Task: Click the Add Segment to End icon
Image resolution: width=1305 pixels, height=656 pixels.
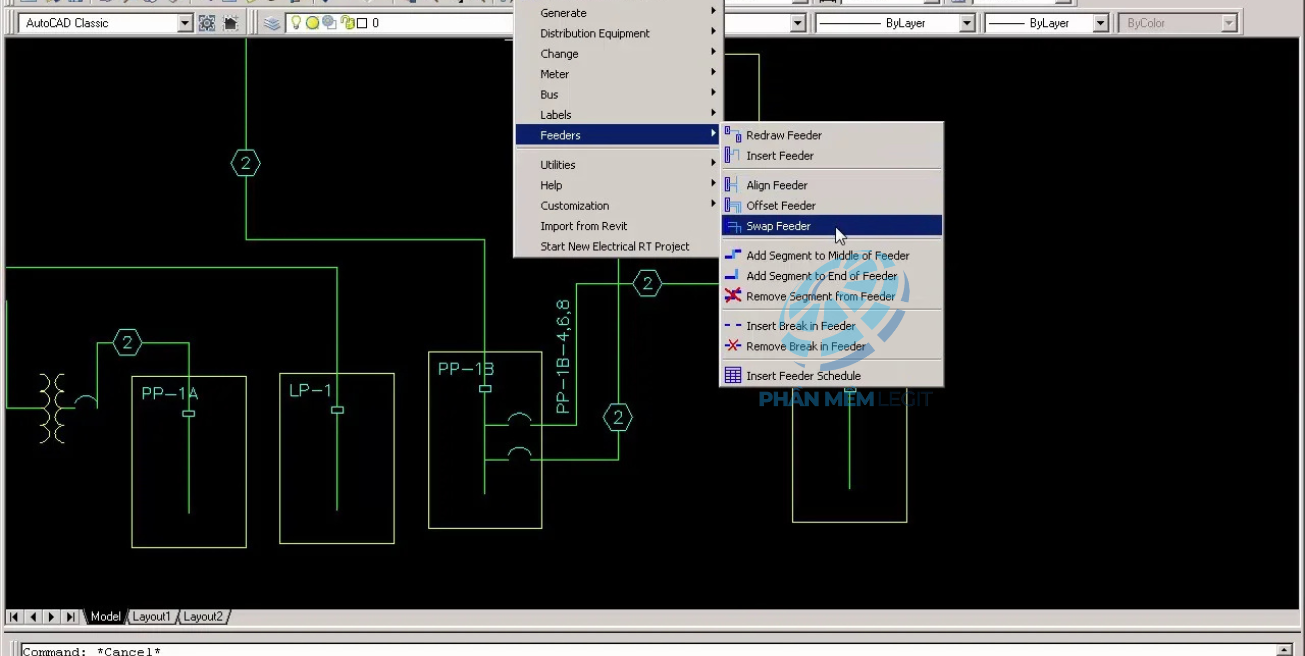Action: (x=733, y=276)
